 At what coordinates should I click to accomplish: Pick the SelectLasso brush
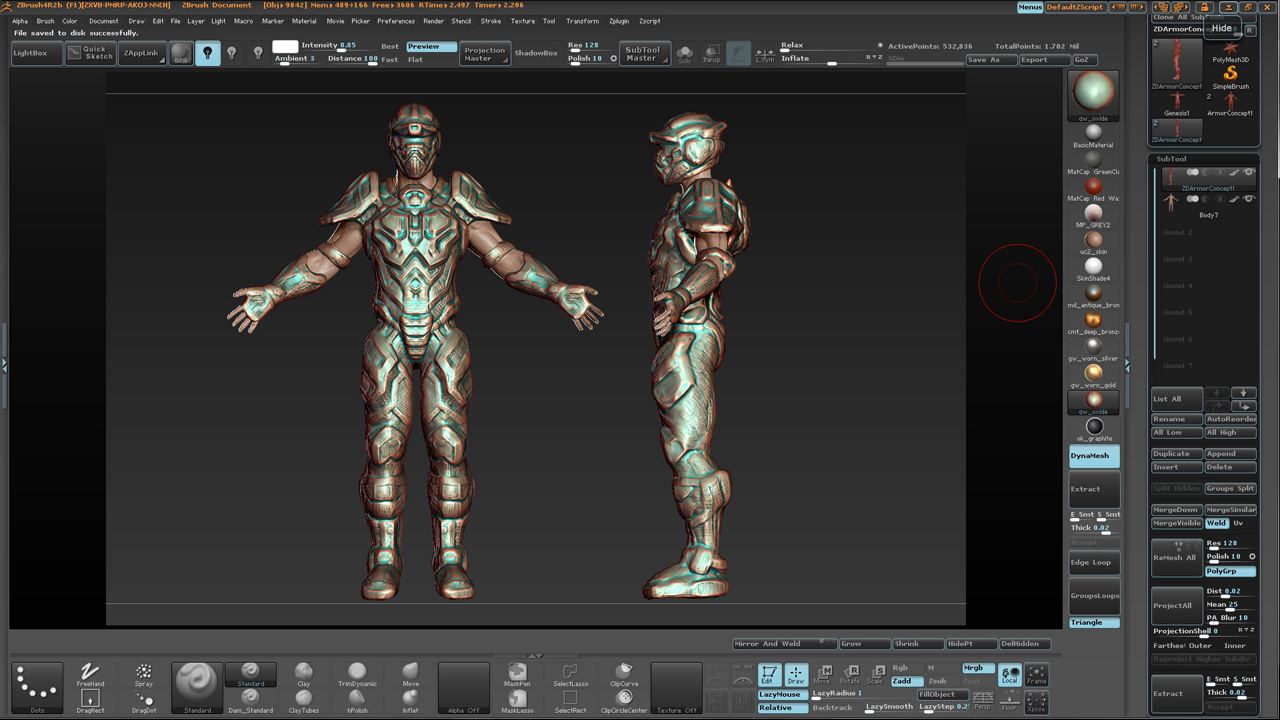click(x=570, y=674)
